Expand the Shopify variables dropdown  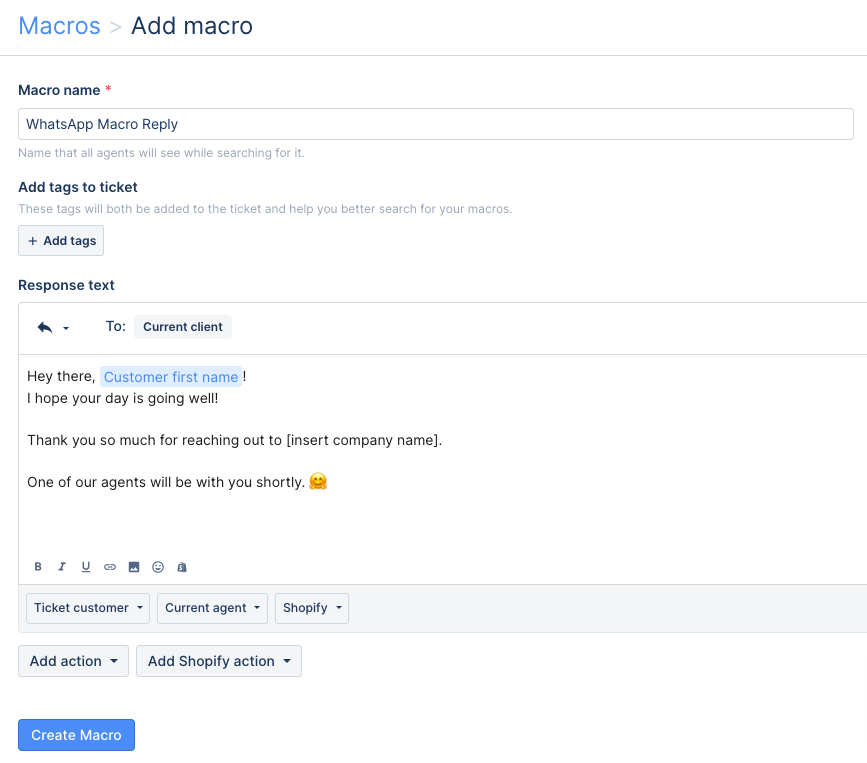(x=312, y=608)
